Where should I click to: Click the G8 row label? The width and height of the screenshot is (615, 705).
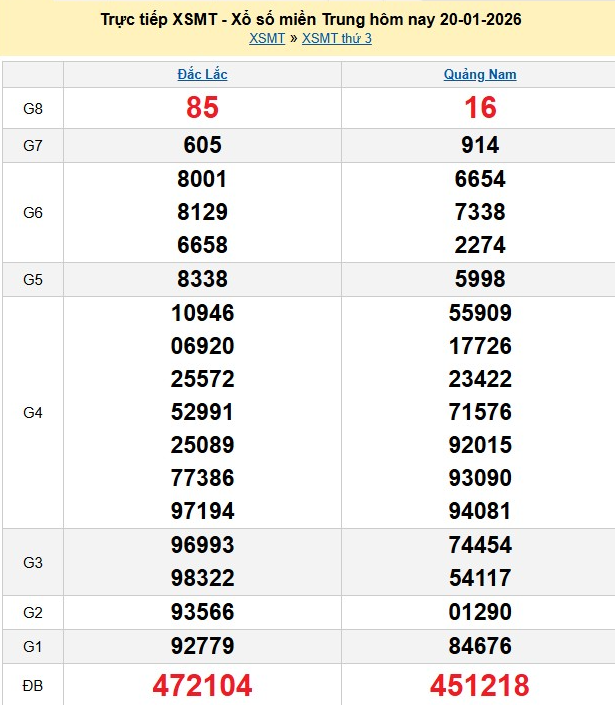tap(33, 108)
